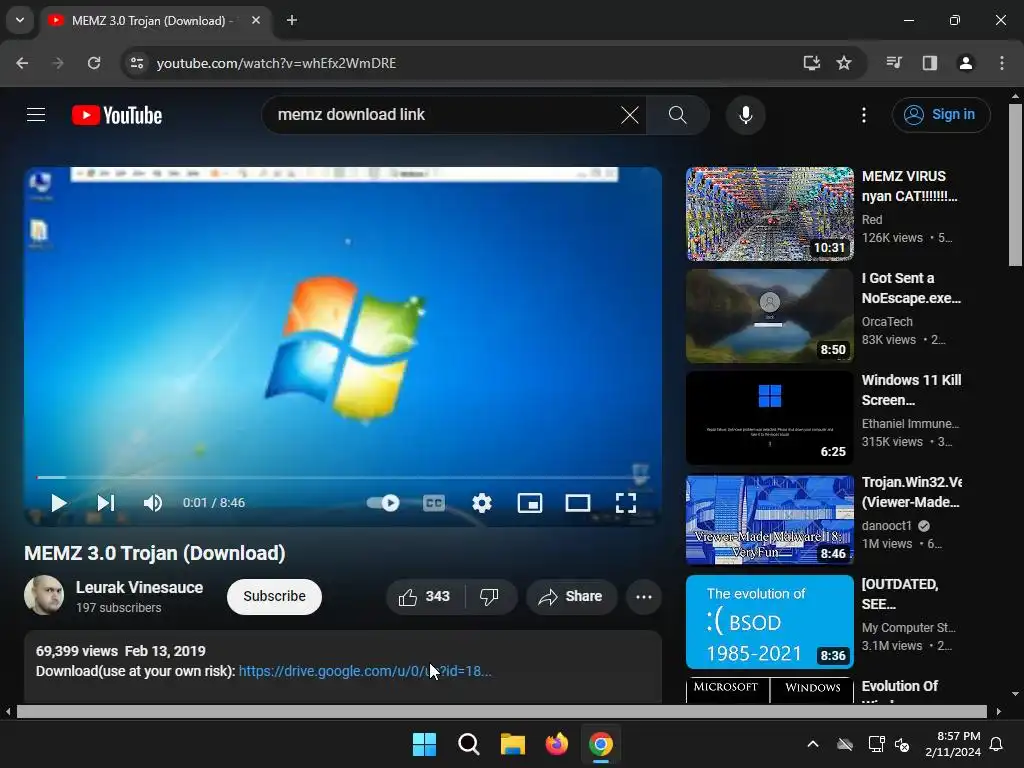Click the vertical page scrollbar
Screen dimensions: 1024x768
pyautogui.click(x=1015, y=184)
